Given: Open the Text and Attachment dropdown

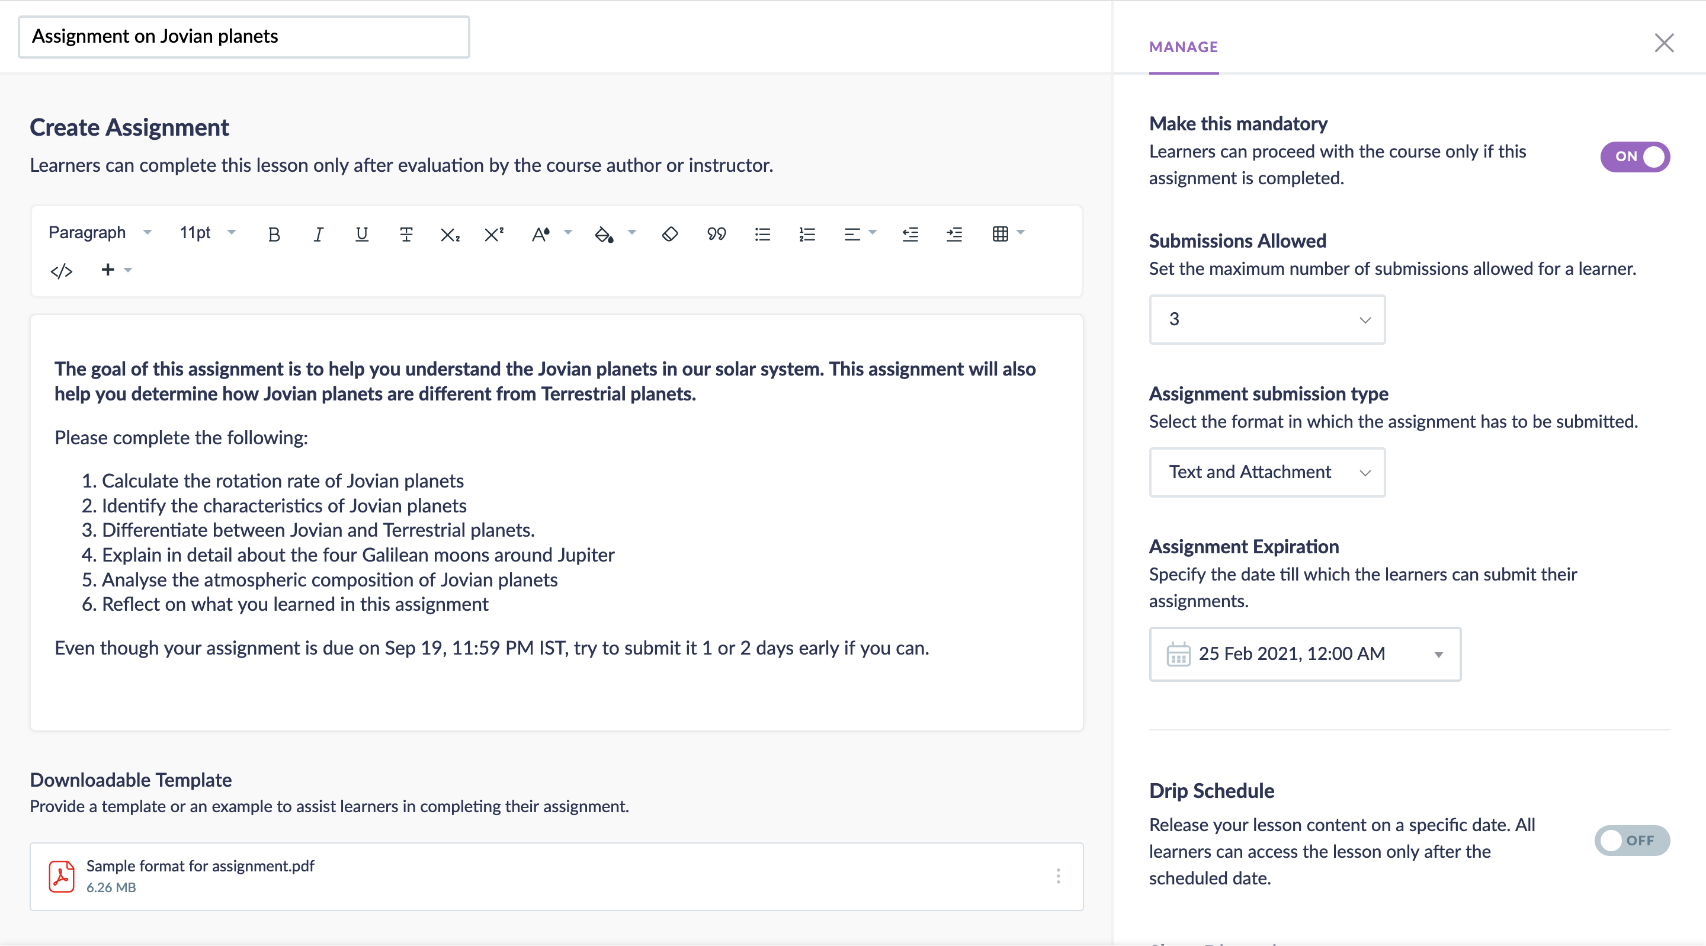Looking at the screenshot, I should [1266, 473].
